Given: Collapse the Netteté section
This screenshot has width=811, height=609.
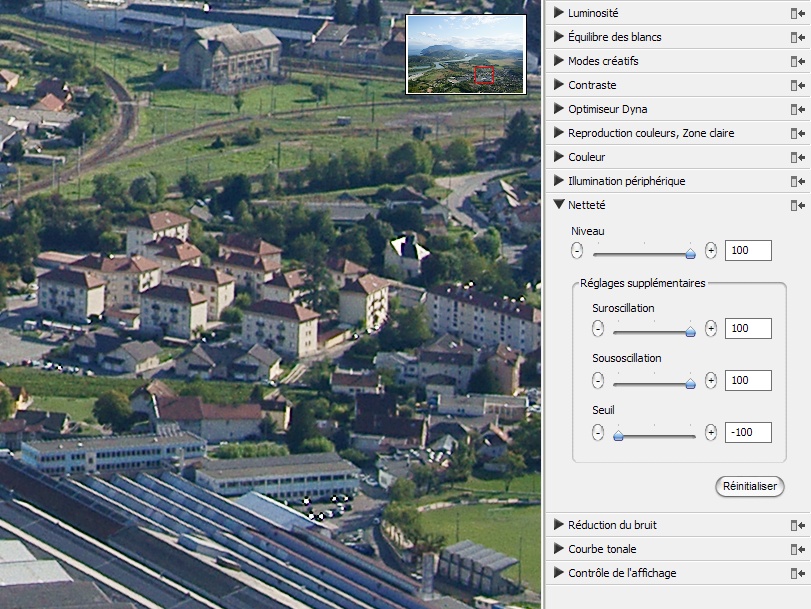Looking at the screenshot, I should click(x=558, y=205).
